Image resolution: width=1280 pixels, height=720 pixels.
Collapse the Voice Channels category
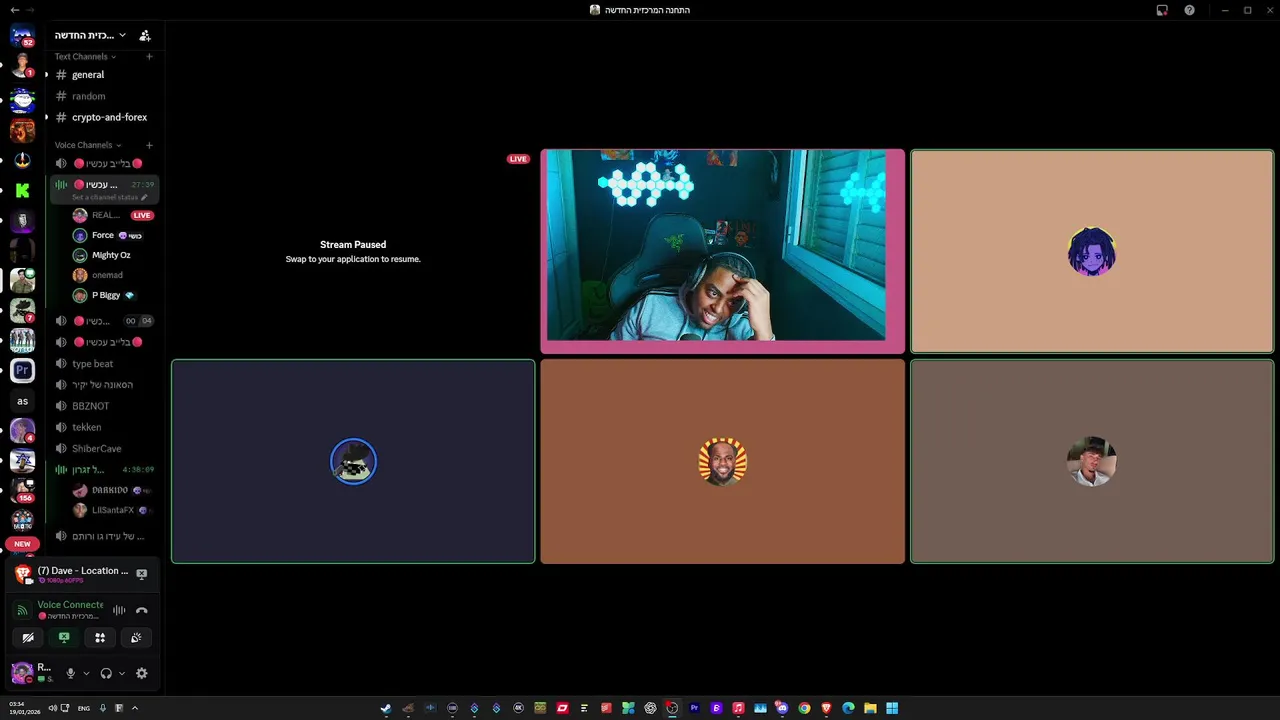(88, 145)
